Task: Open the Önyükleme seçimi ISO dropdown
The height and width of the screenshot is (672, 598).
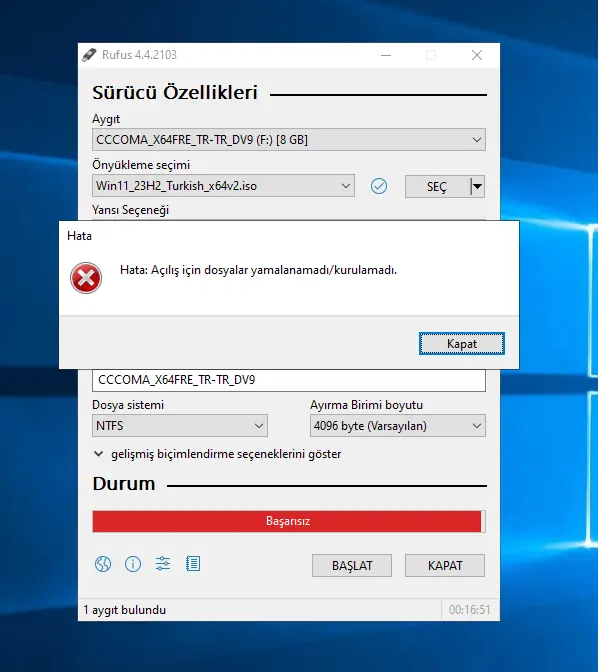Action: pyautogui.click(x=223, y=186)
